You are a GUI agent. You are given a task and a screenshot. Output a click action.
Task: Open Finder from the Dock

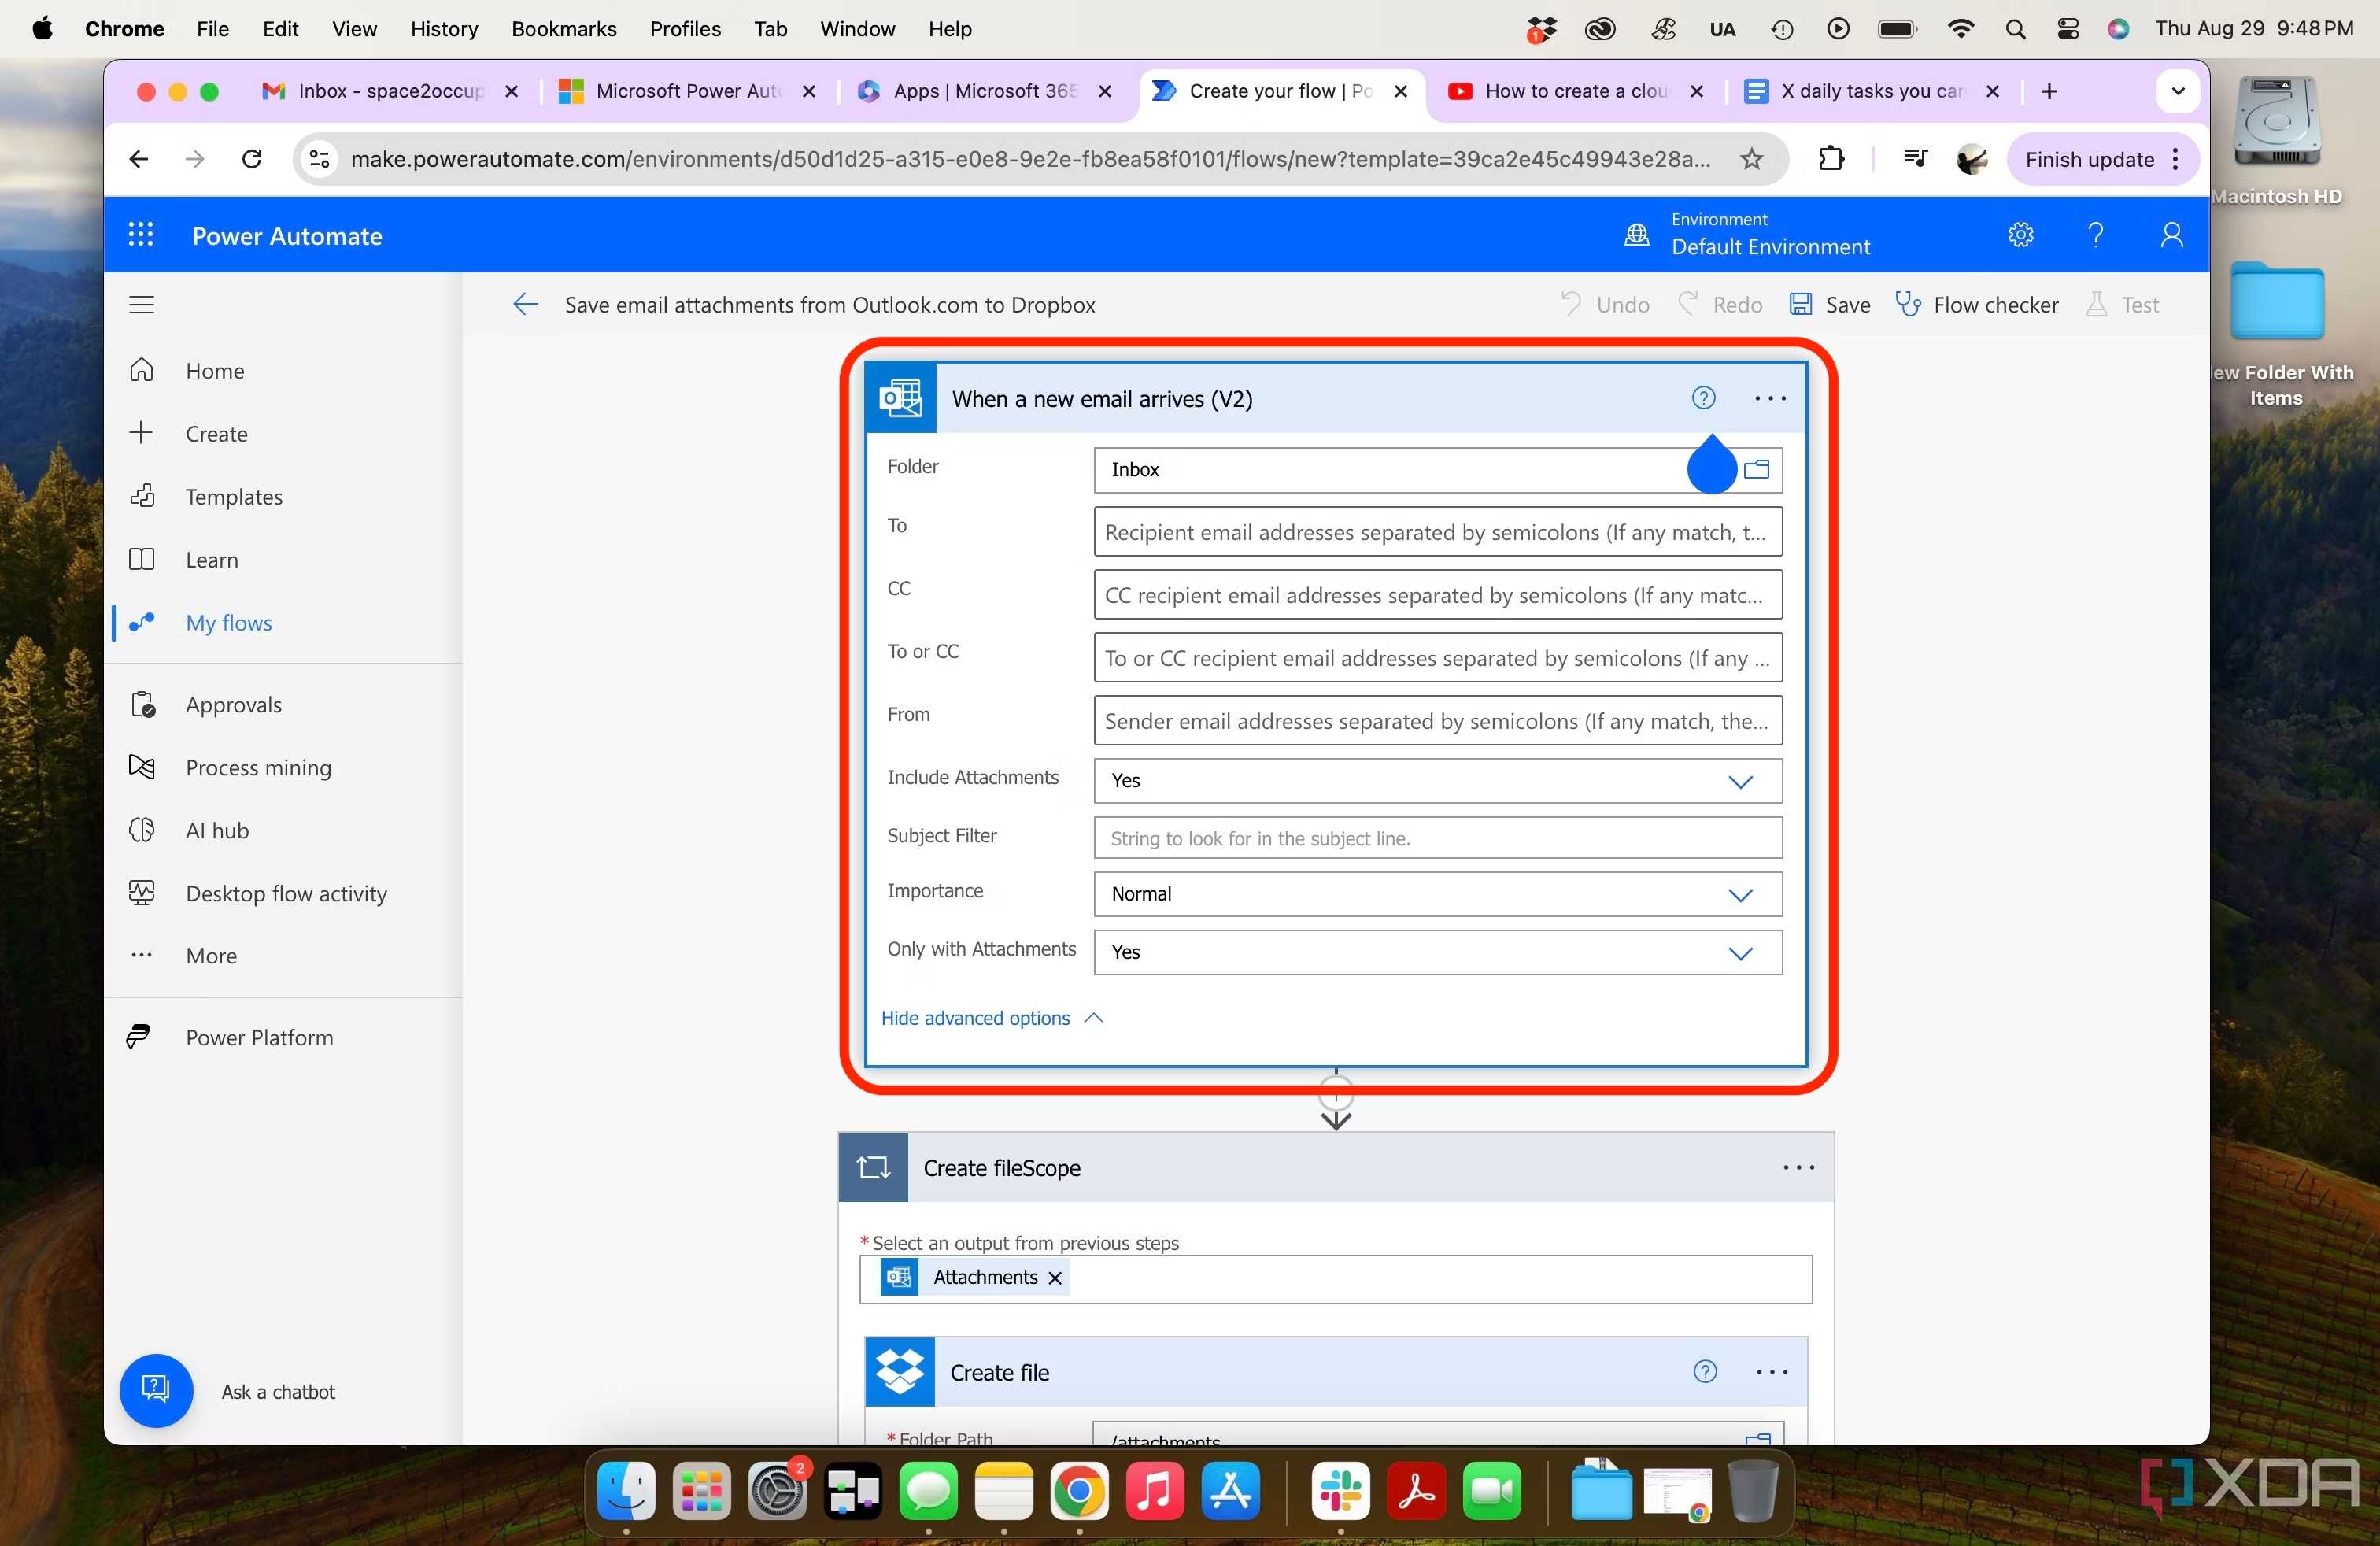[x=626, y=1491]
